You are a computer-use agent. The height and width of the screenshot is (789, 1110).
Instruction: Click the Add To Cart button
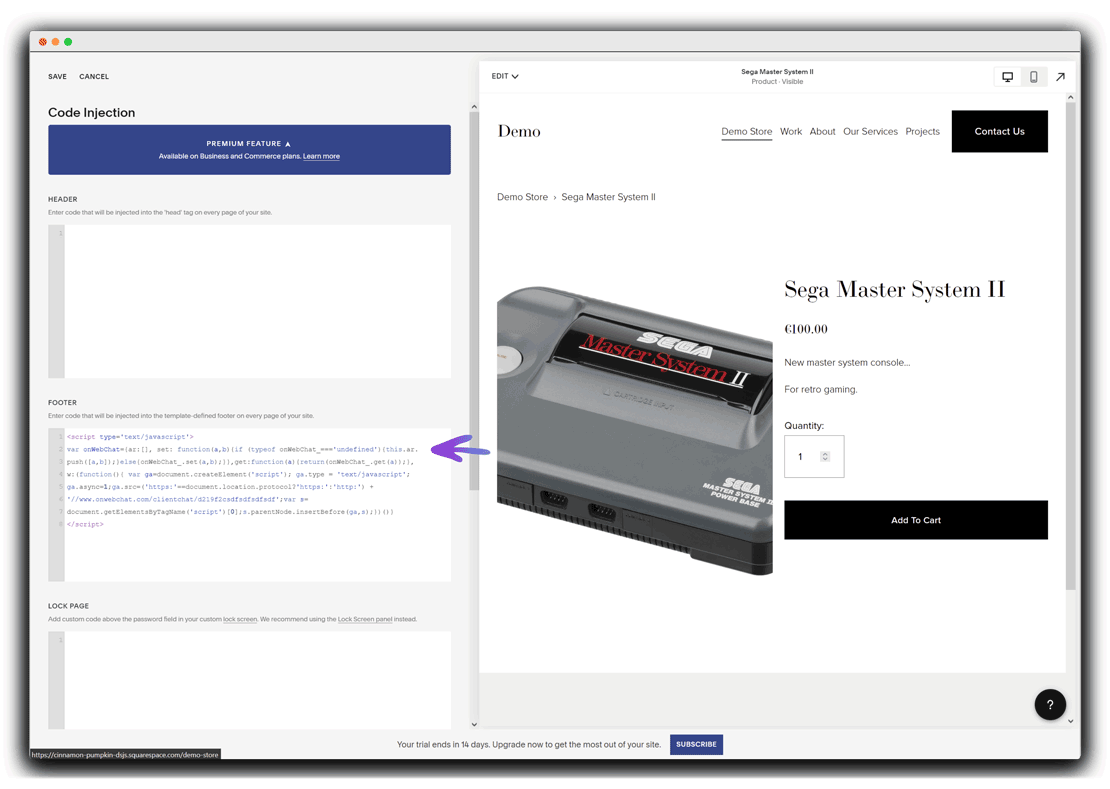[x=916, y=519]
